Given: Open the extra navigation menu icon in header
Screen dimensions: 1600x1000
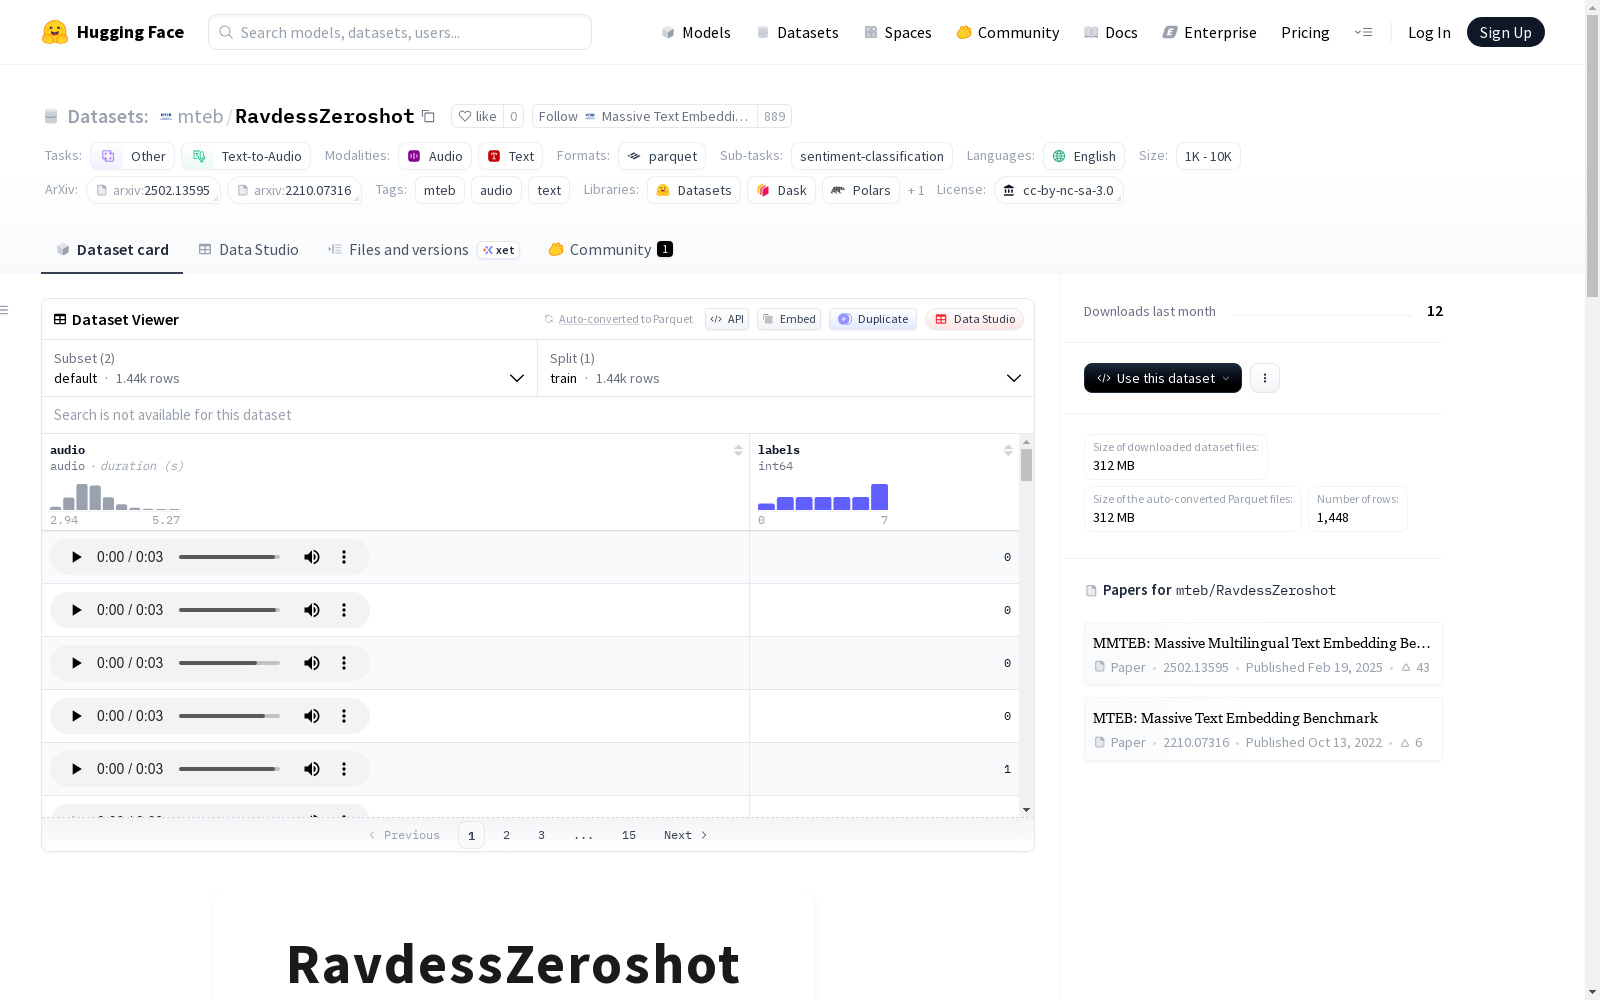Looking at the screenshot, I should tap(1363, 32).
